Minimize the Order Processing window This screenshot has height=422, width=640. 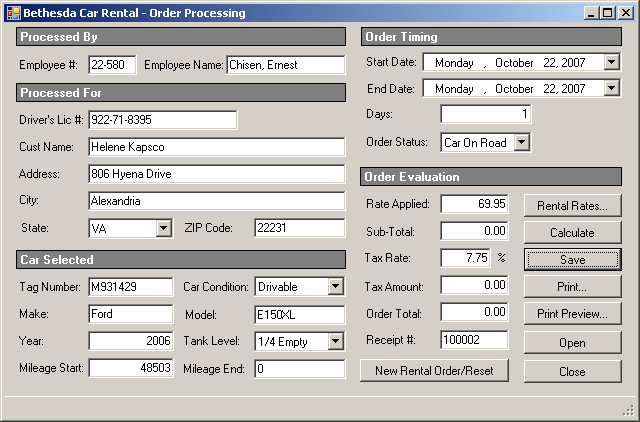(591, 13)
